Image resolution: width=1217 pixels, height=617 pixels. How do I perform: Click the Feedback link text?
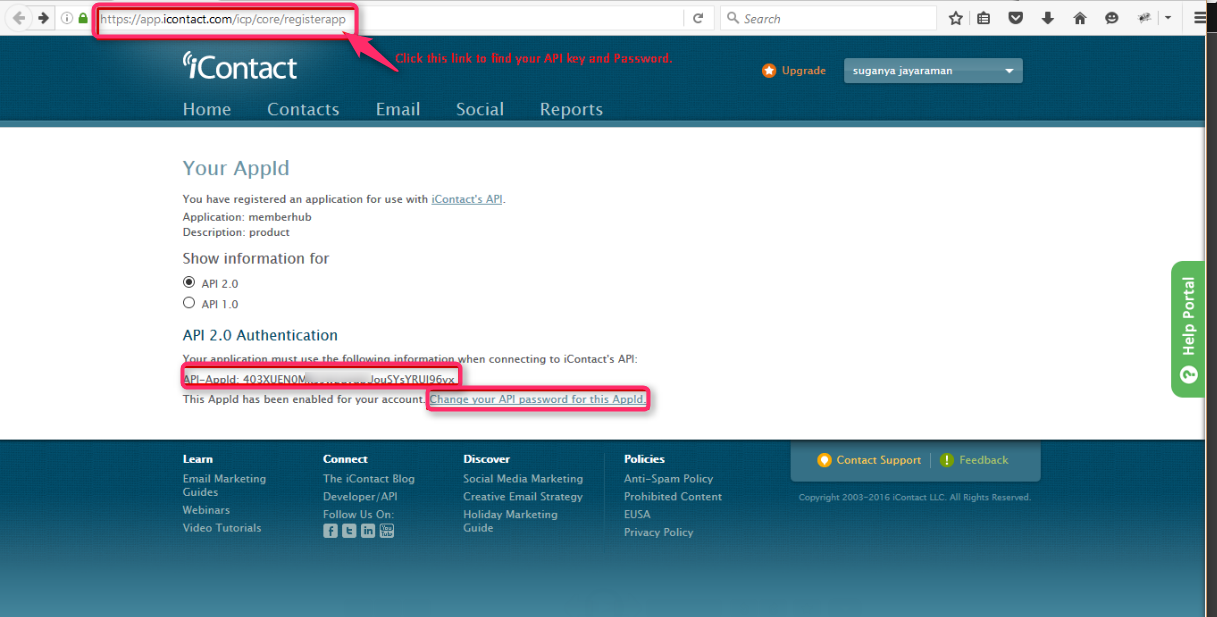point(984,460)
